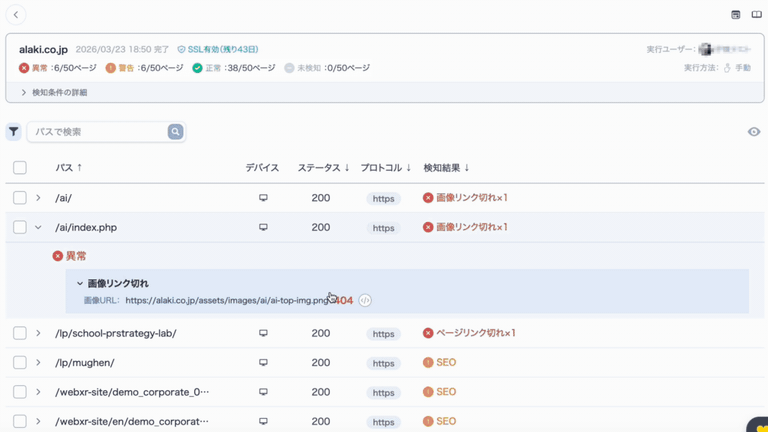Click the gray 未検知 icon in summary

289,68
